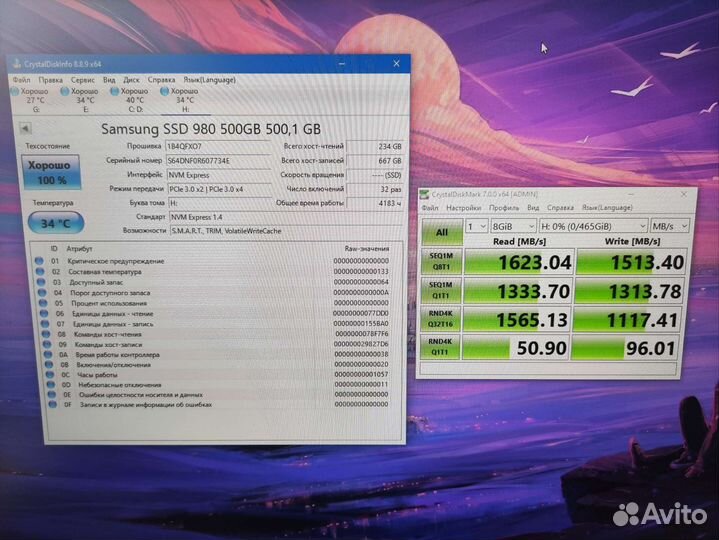Select disk G: at 27 °C
This screenshot has width=719, height=540.
31,100
